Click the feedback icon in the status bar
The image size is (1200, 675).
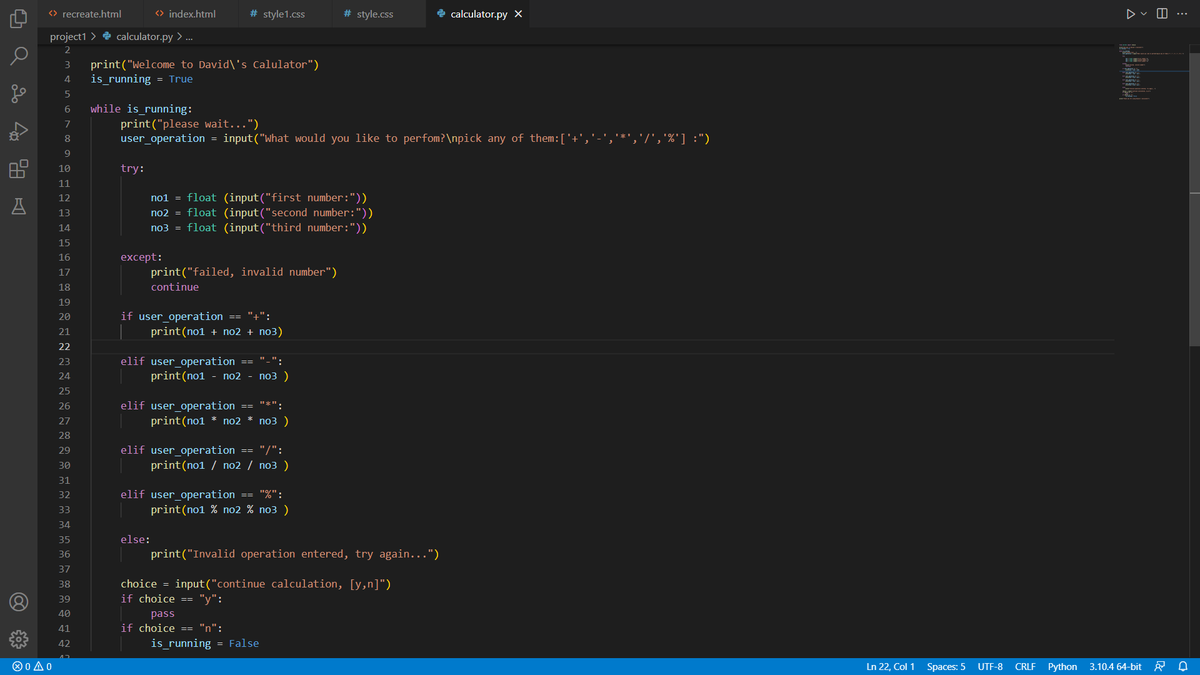1160,666
